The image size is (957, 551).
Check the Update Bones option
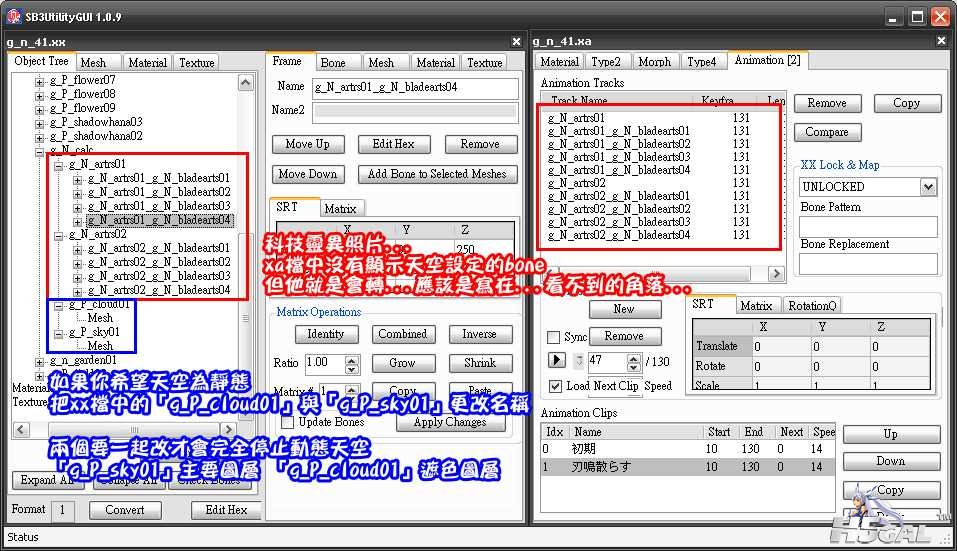282,422
